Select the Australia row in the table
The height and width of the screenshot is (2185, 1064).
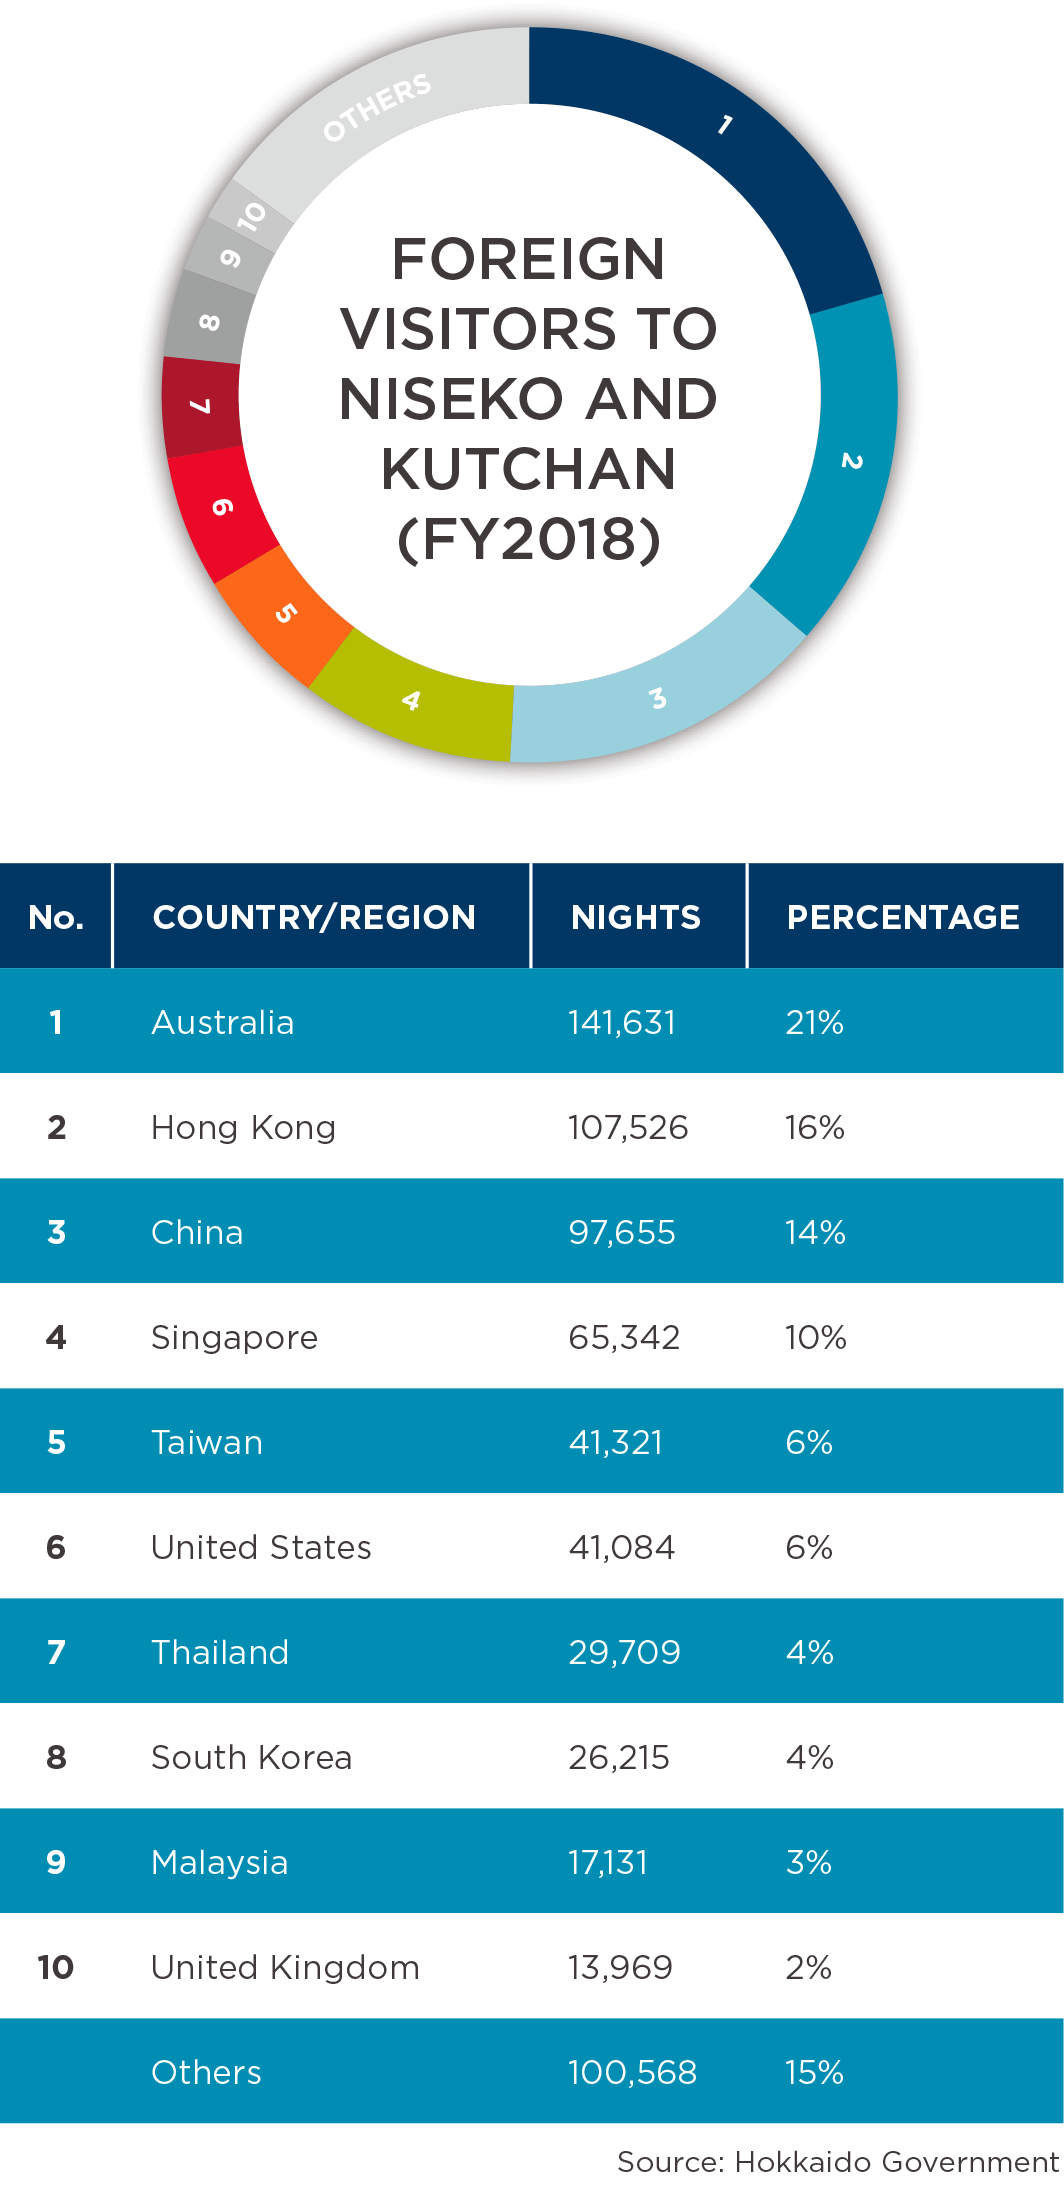point(532,1021)
